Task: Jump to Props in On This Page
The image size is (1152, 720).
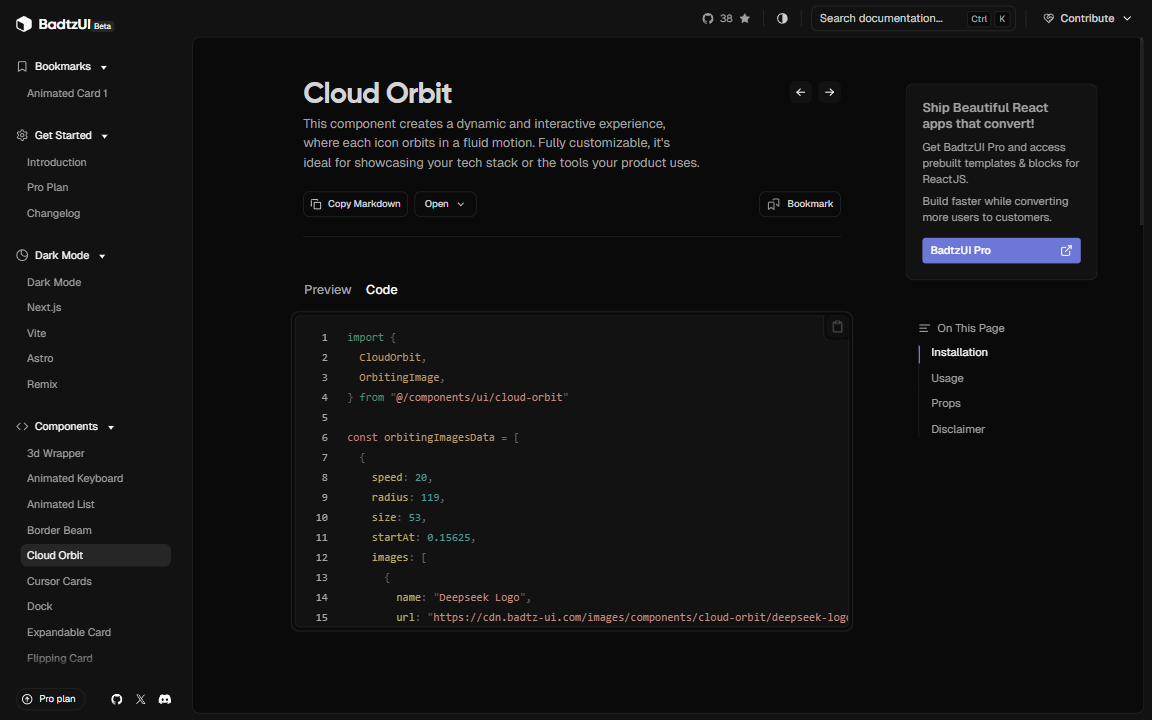Action: tap(945, 404)
